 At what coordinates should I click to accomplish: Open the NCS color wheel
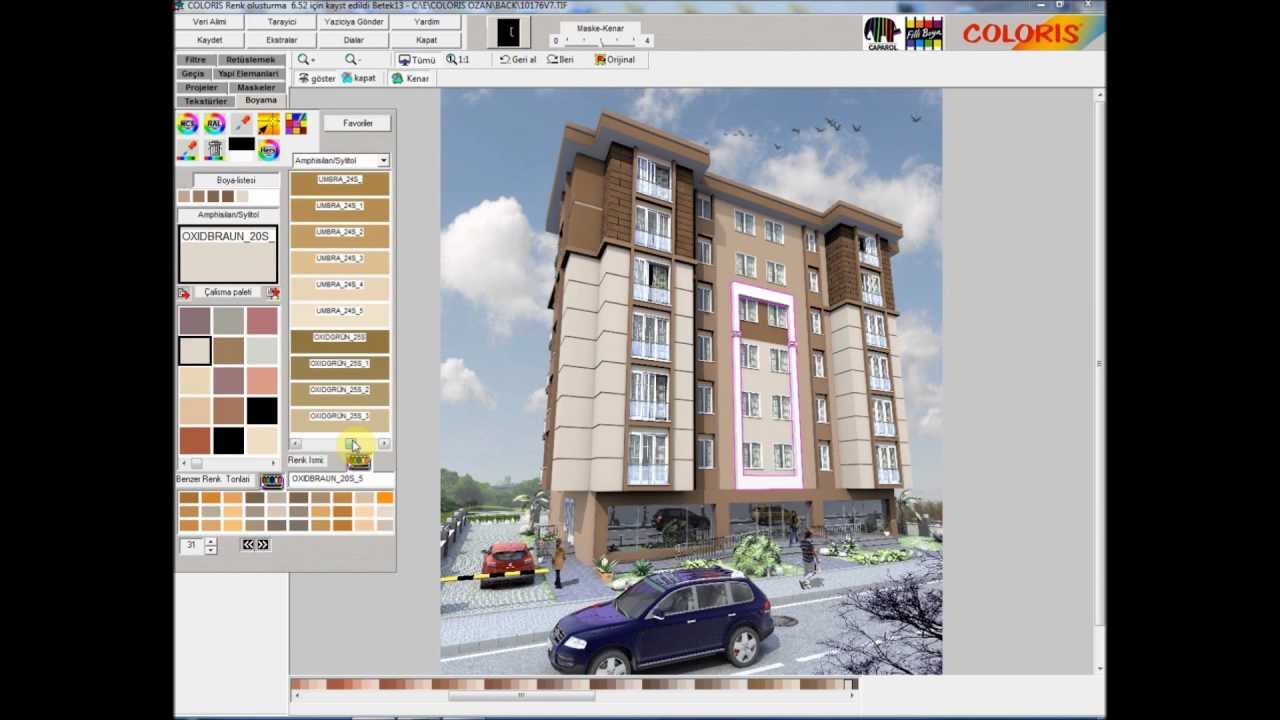click(x=187, y=124)
